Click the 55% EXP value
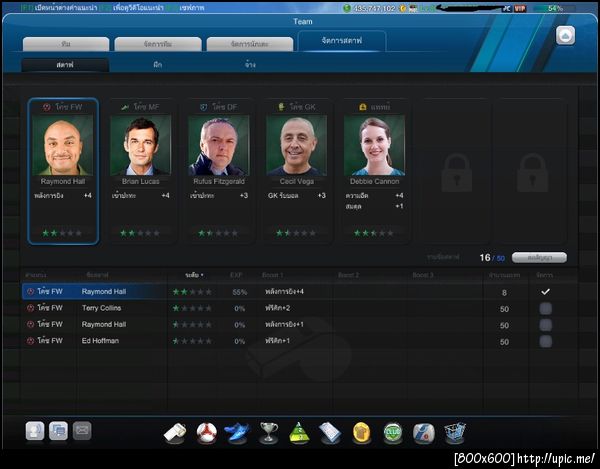Image resolution: width=600 pixels, height=469 pixels. pyautogui.click(x=240, y=292)
